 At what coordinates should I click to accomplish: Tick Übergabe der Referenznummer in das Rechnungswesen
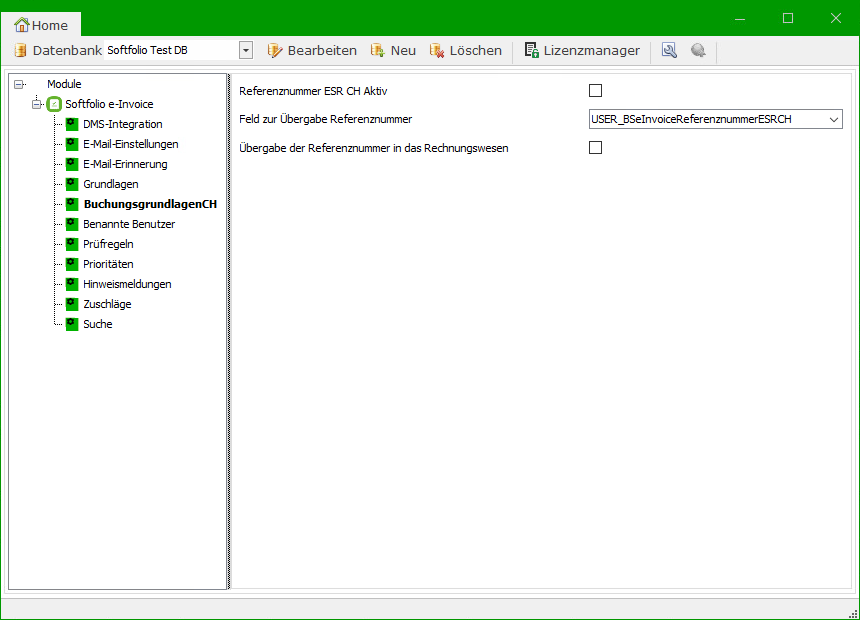tap(596, 148)
